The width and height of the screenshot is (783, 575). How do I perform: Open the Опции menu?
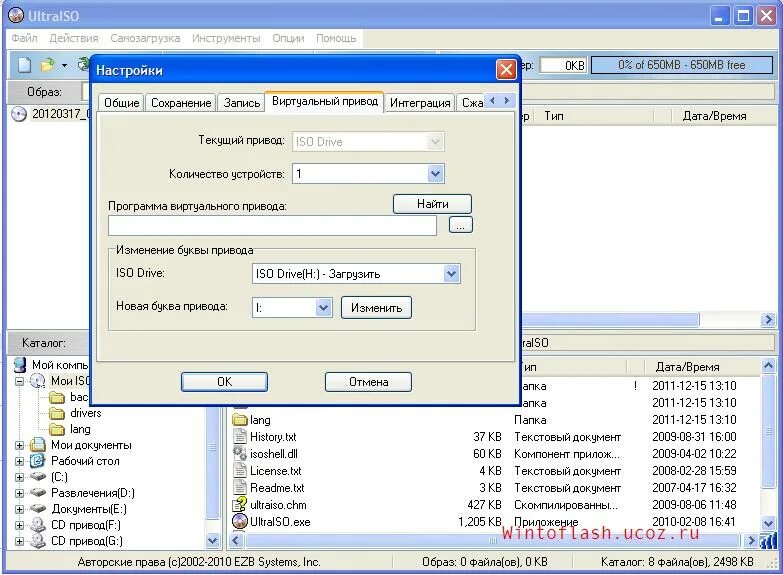point(288,38)
